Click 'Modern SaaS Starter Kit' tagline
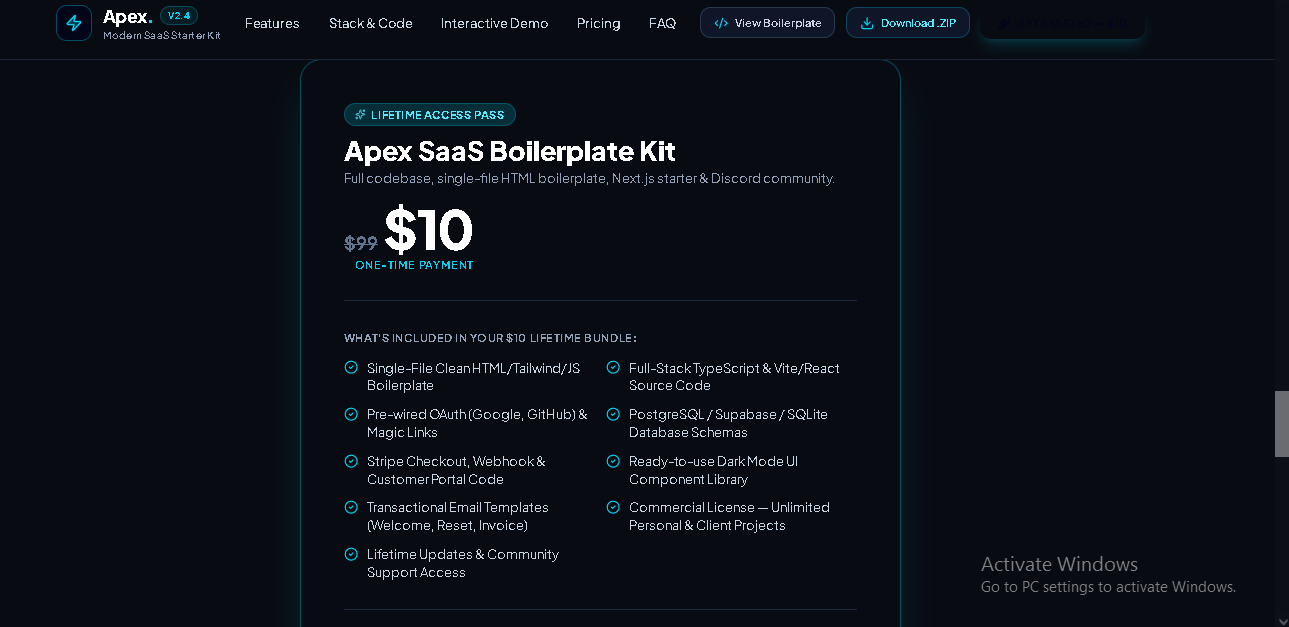Image resolution: width=1289 pixels, height=627 pixels. (x=162, y=35)
